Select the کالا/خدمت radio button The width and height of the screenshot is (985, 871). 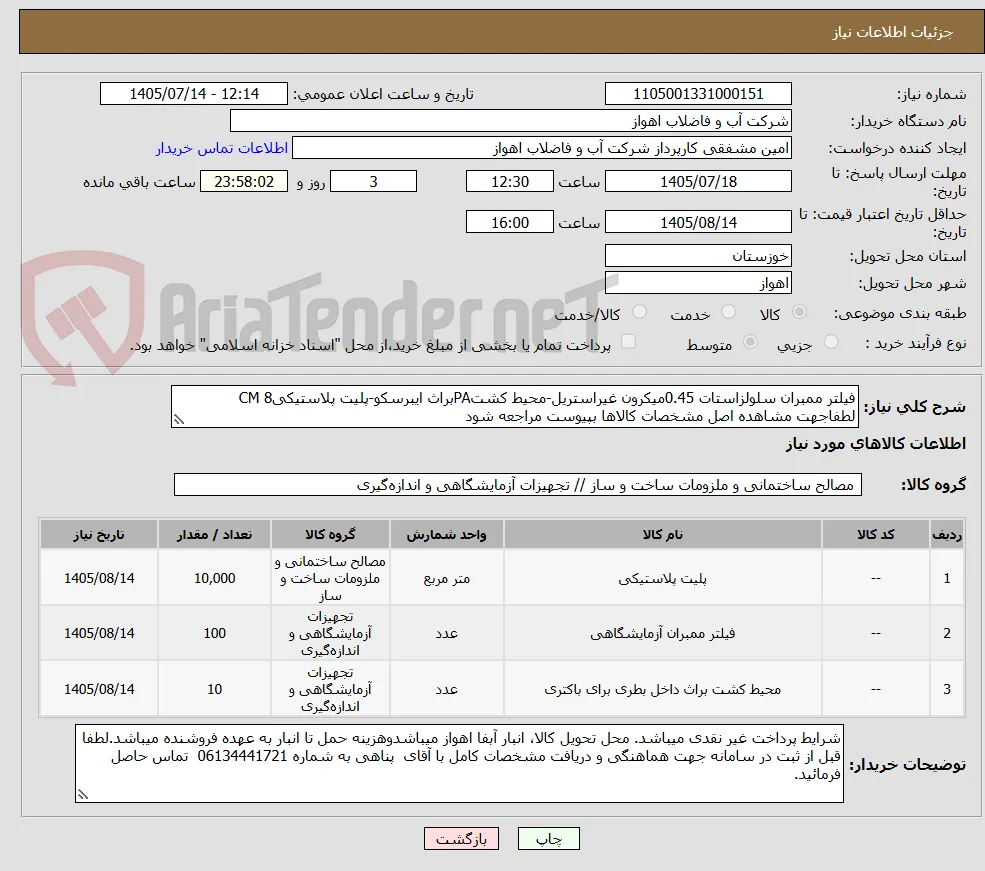click(639, 312)
